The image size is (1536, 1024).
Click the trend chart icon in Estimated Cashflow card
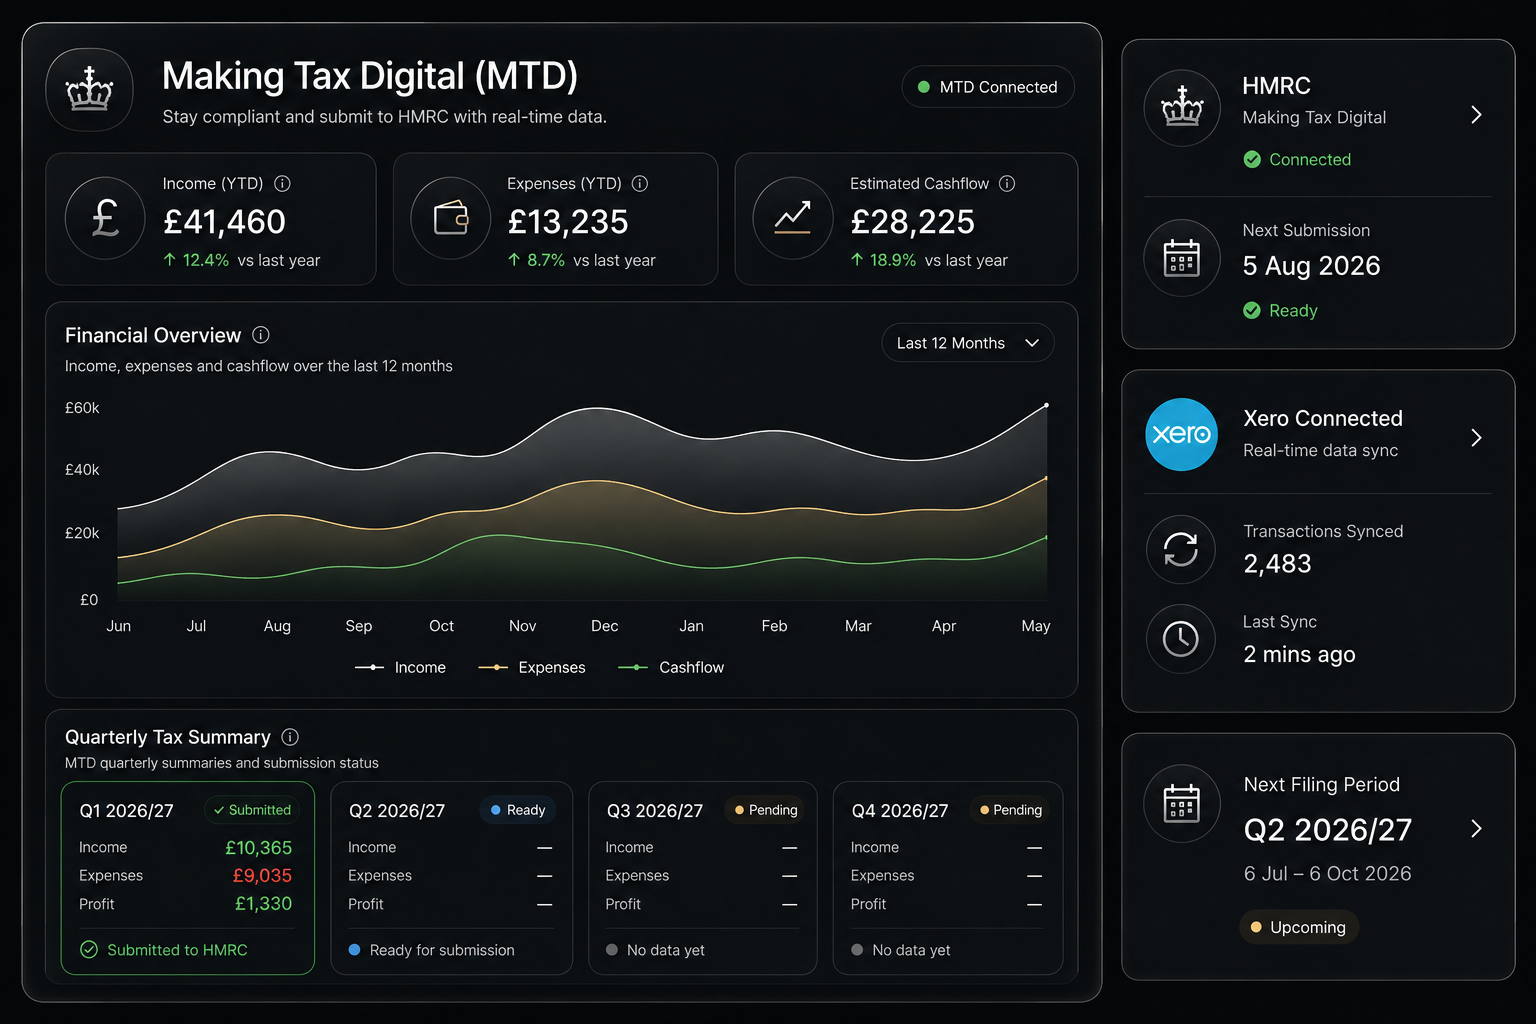pyautogui.click(x=793, y=218)
